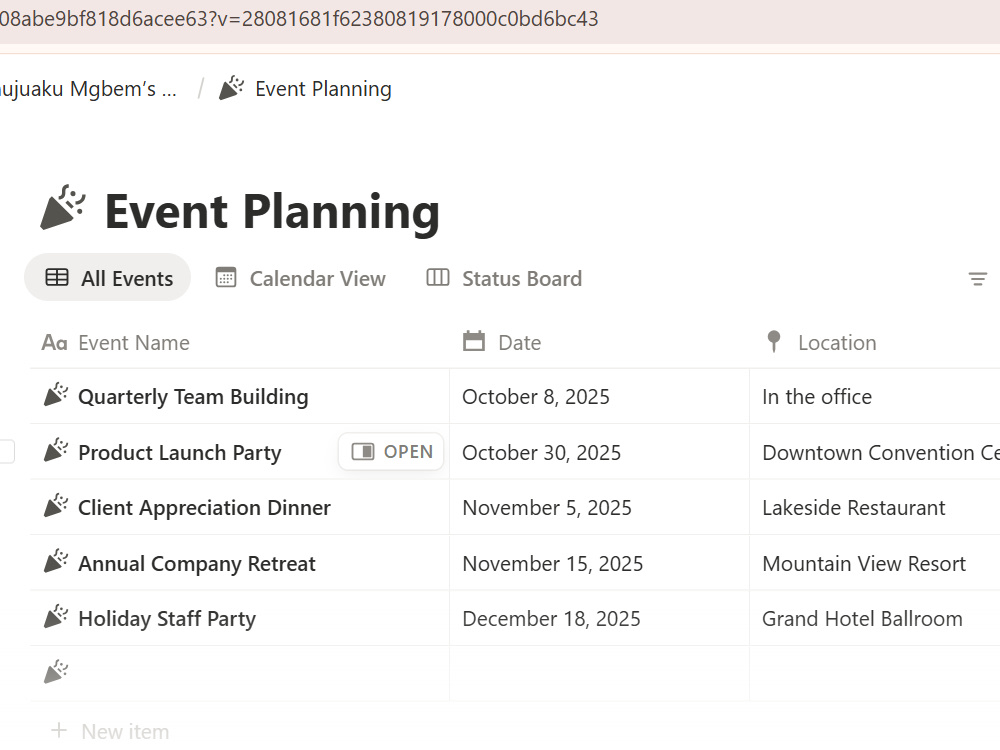Click the October 30, 2025 date cell

(x=599, y=452)
